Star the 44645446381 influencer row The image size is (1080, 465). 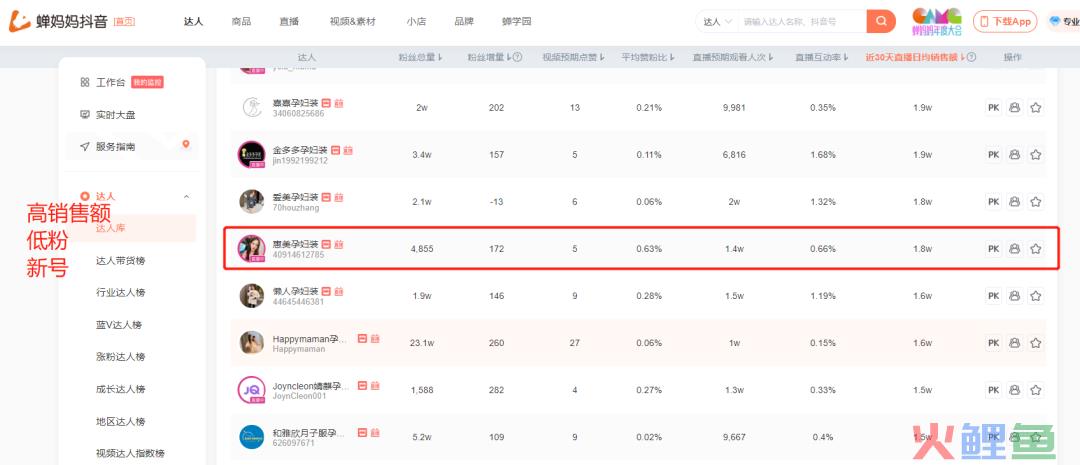(x=1035, y=296)
